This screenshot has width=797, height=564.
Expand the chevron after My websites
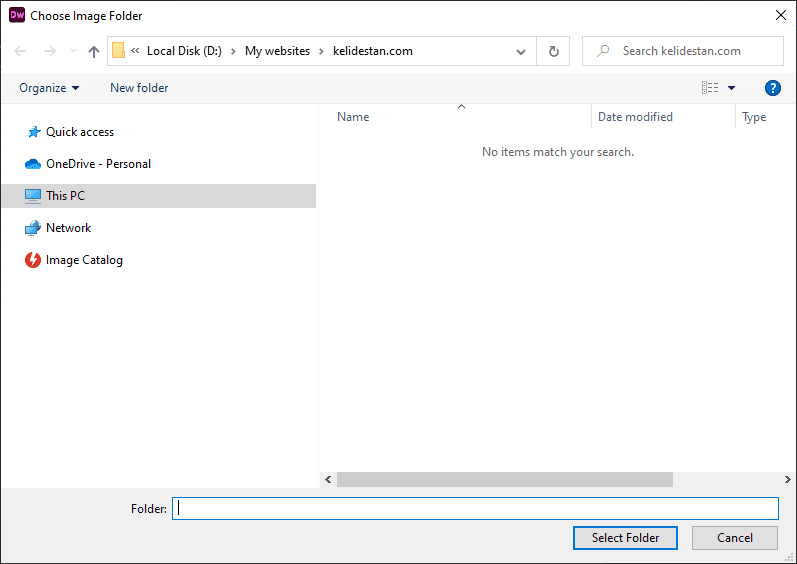tap(321, 51)
